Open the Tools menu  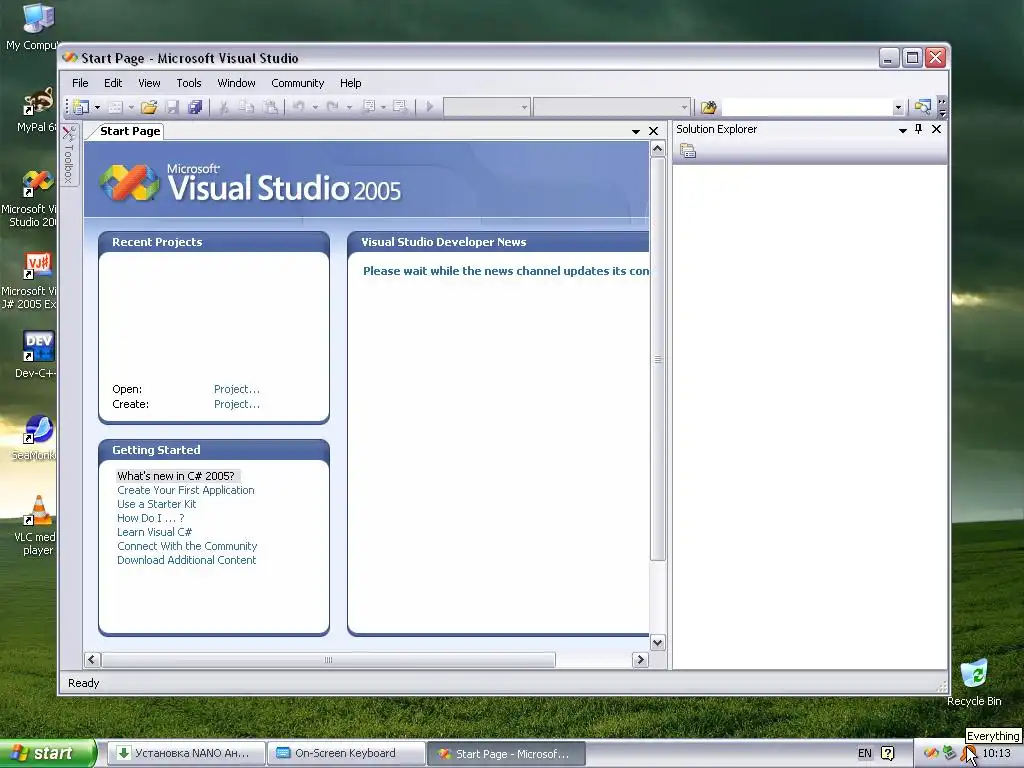(189, 83)
